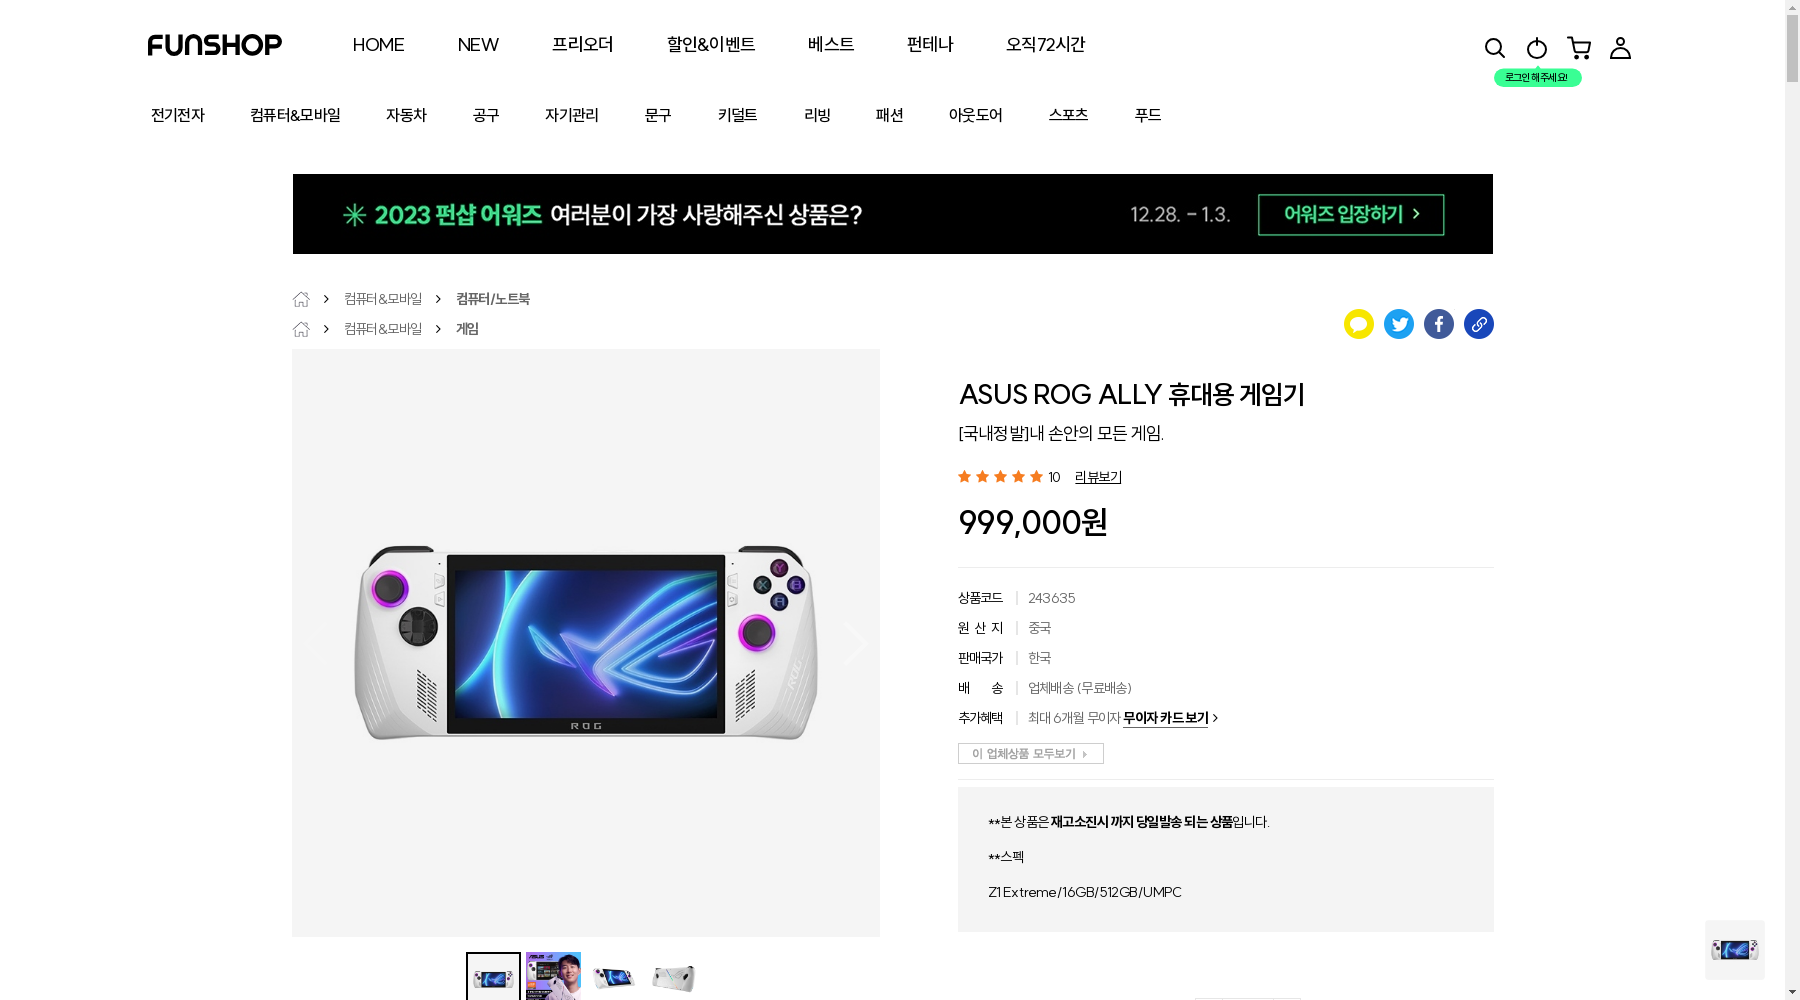Share product on Facebook
Viewport: 1800px width, 1000px height.
1438,324
